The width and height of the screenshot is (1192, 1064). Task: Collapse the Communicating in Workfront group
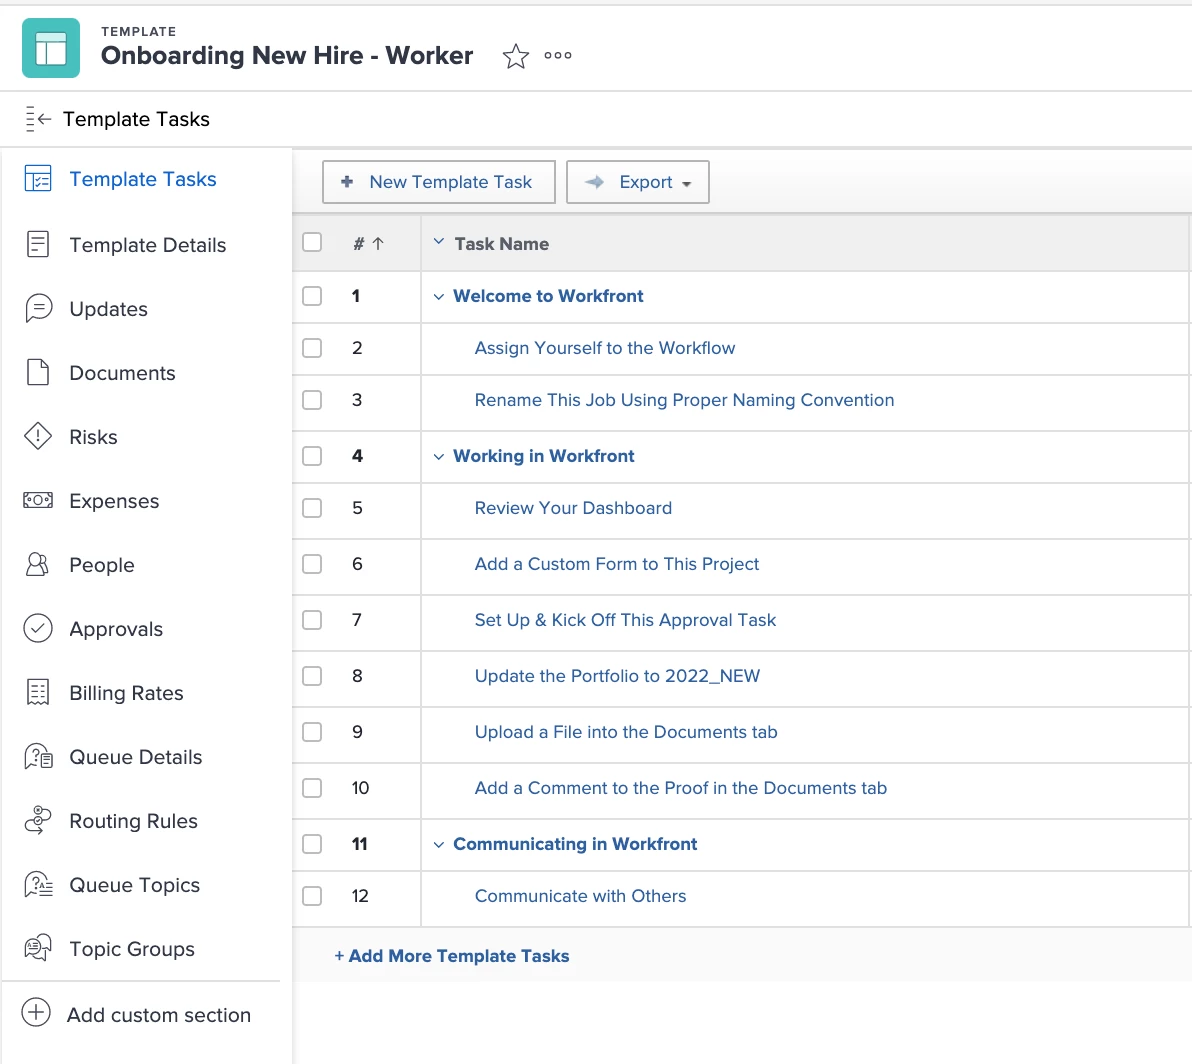tap(439, 845)
